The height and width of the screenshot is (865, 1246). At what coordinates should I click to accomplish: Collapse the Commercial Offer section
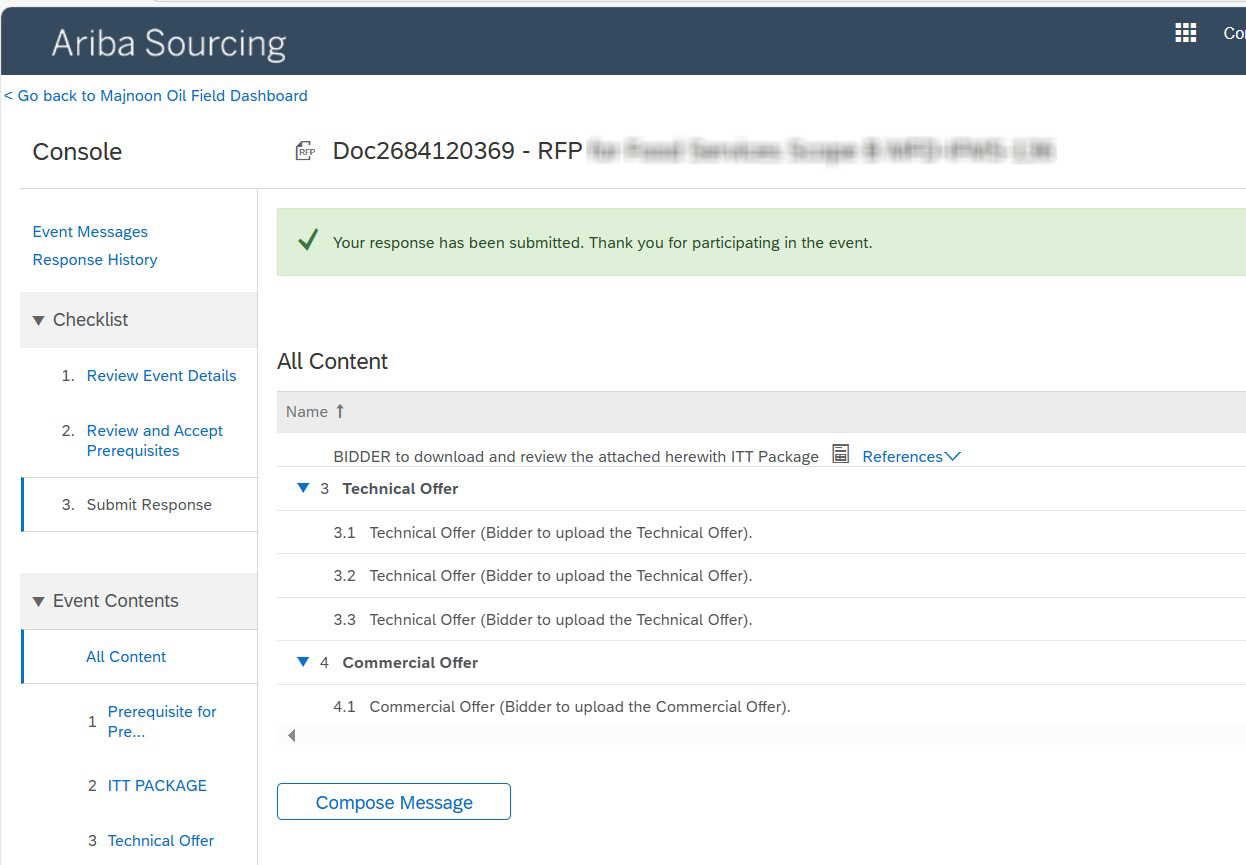point(303,662)
